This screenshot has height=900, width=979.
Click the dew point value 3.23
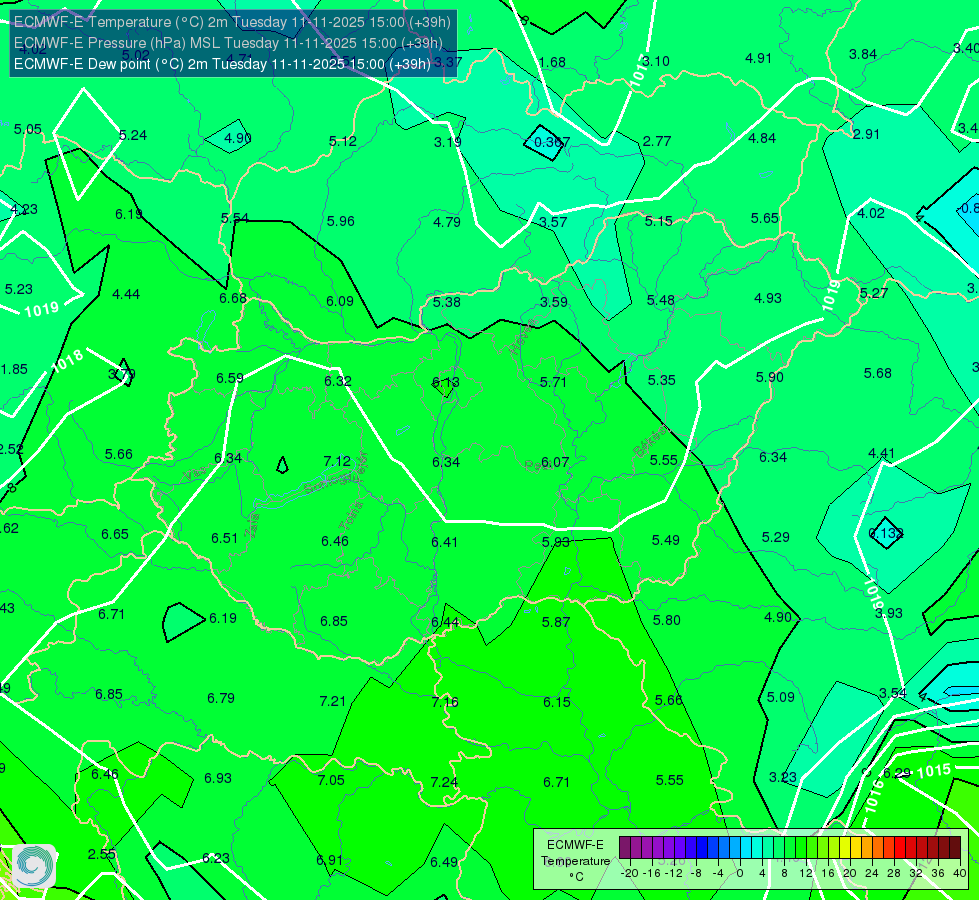click(x=782, y=777)
